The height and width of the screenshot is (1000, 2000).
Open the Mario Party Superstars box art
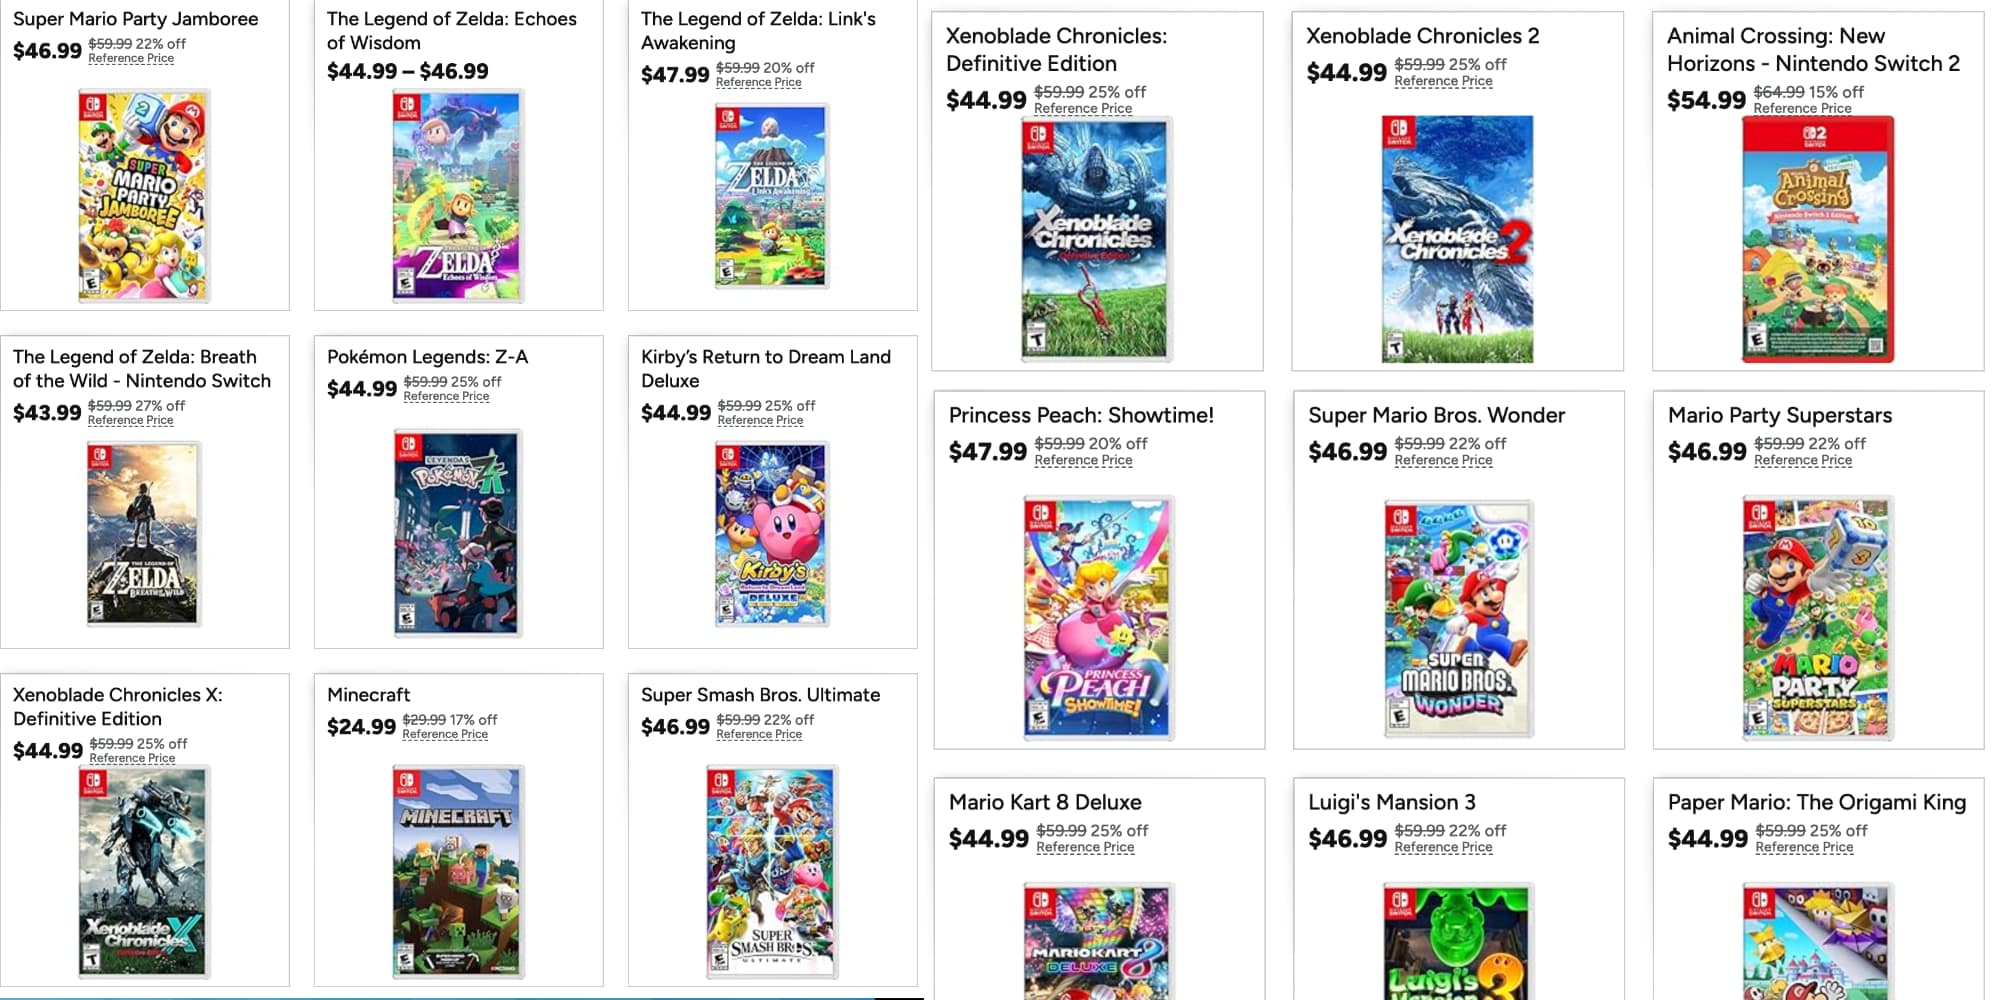1817,619
